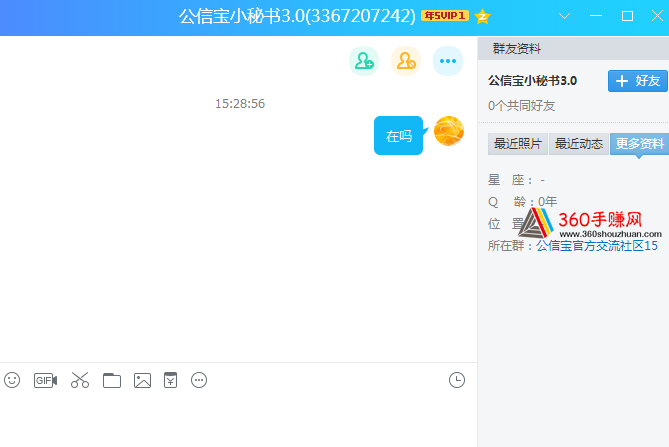Click the GIF video icon
The image size is (669, 447).
[x=45, y=380]
